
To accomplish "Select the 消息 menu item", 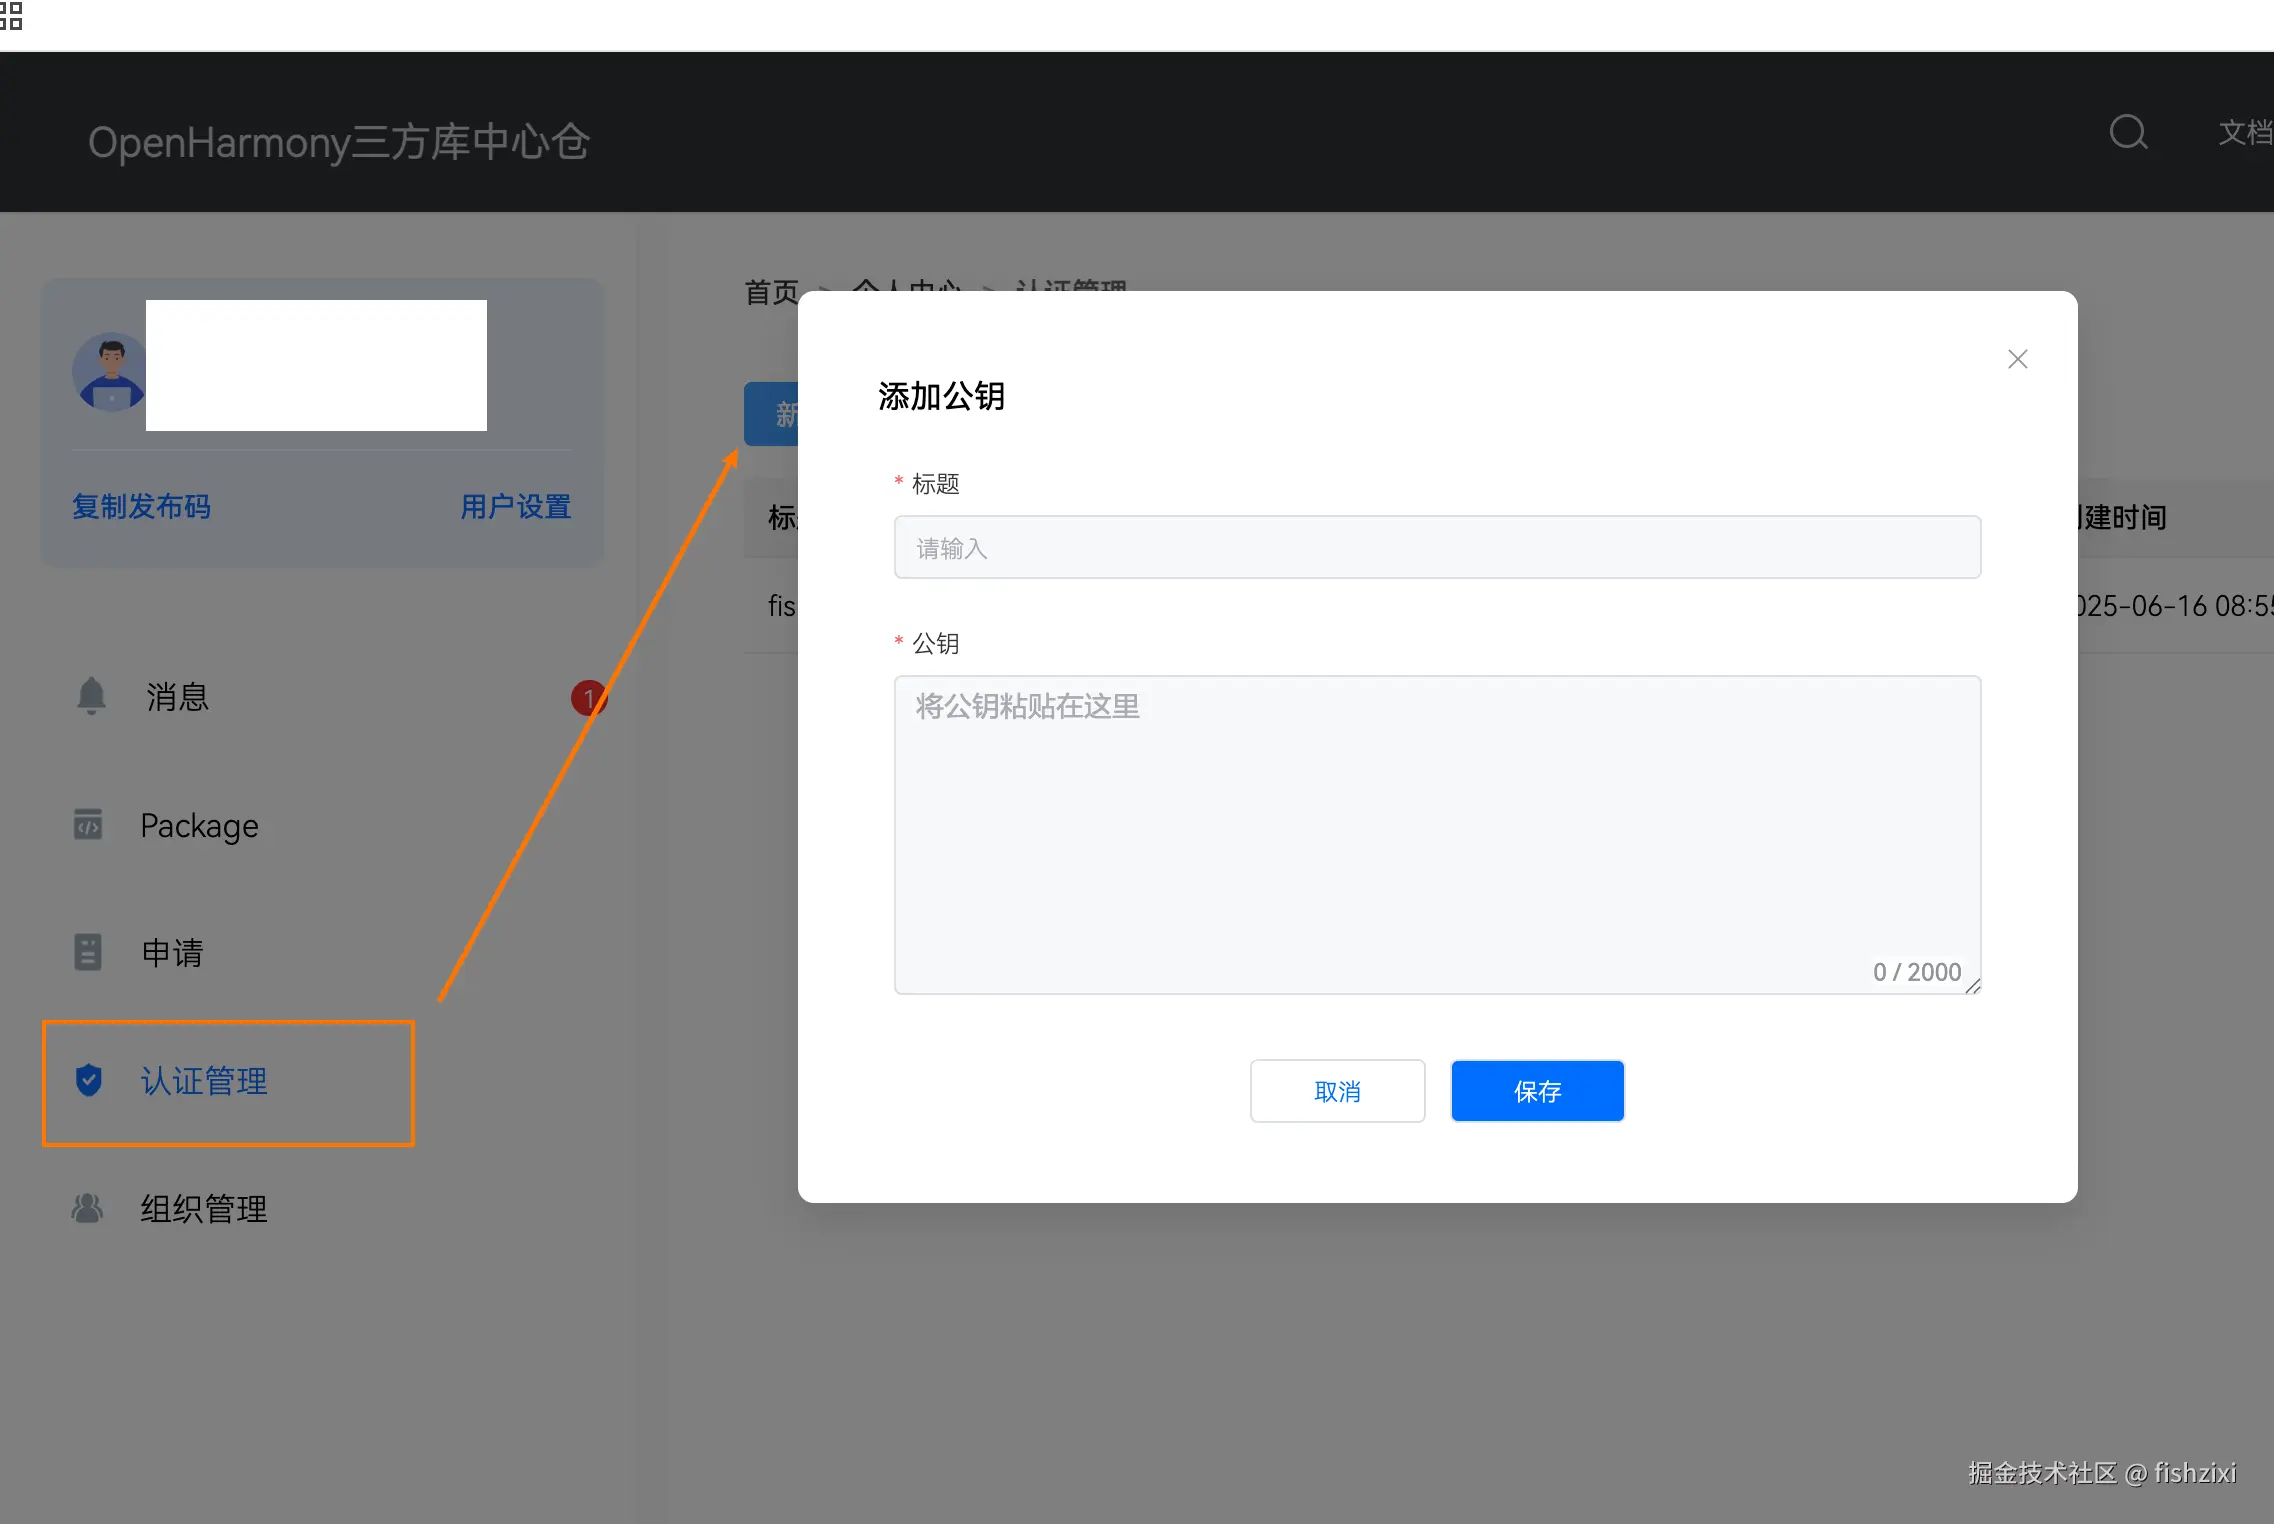I will coord(178,697).
